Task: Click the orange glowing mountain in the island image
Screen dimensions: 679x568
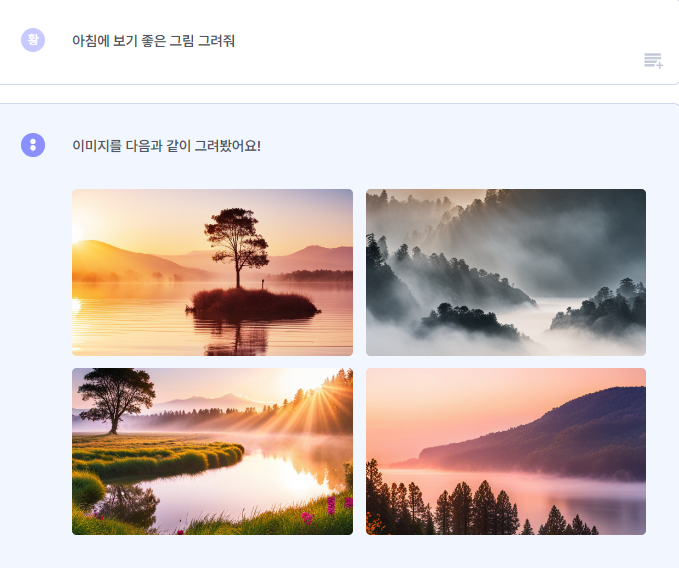Action: [126, 261]
